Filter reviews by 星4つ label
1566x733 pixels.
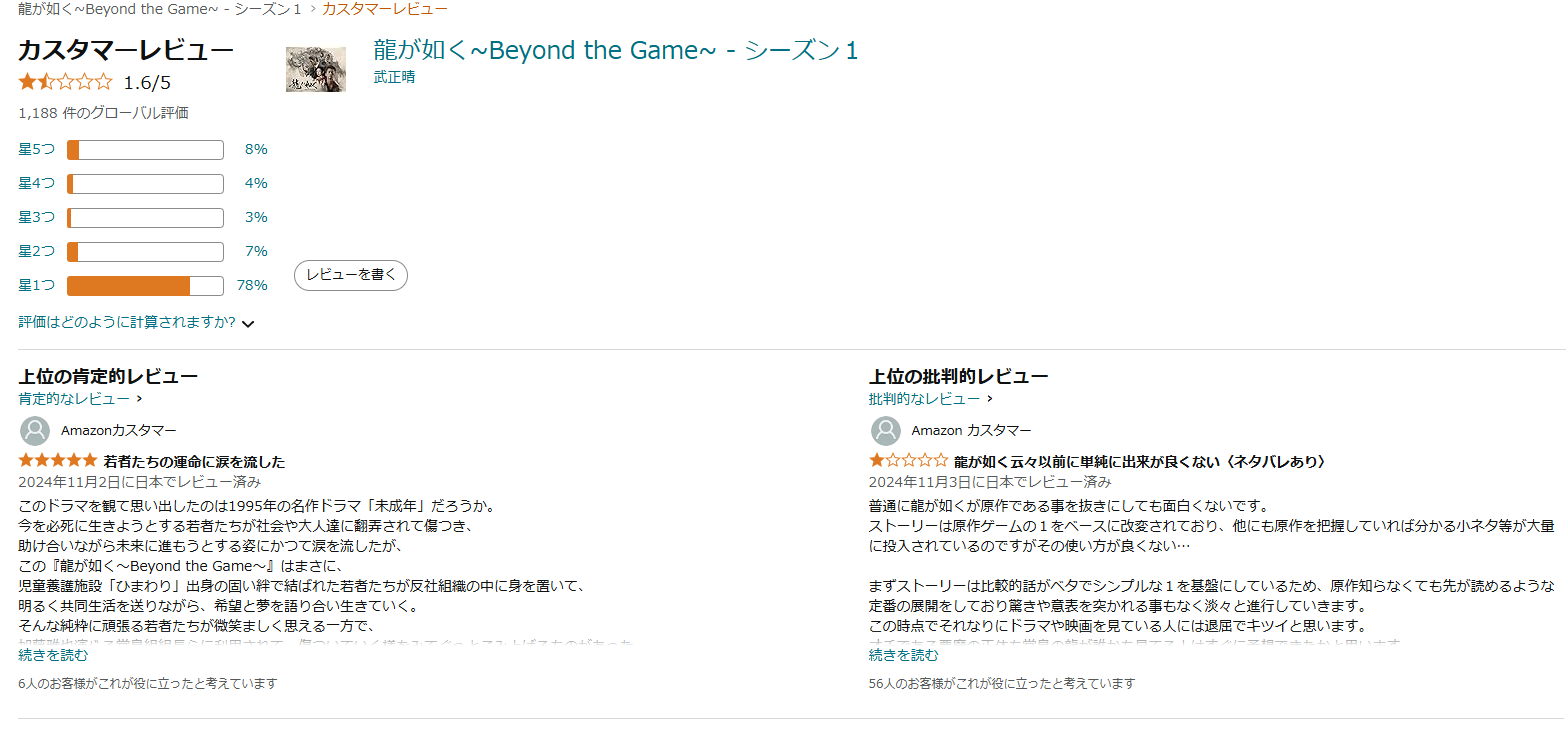click(37, 183)
